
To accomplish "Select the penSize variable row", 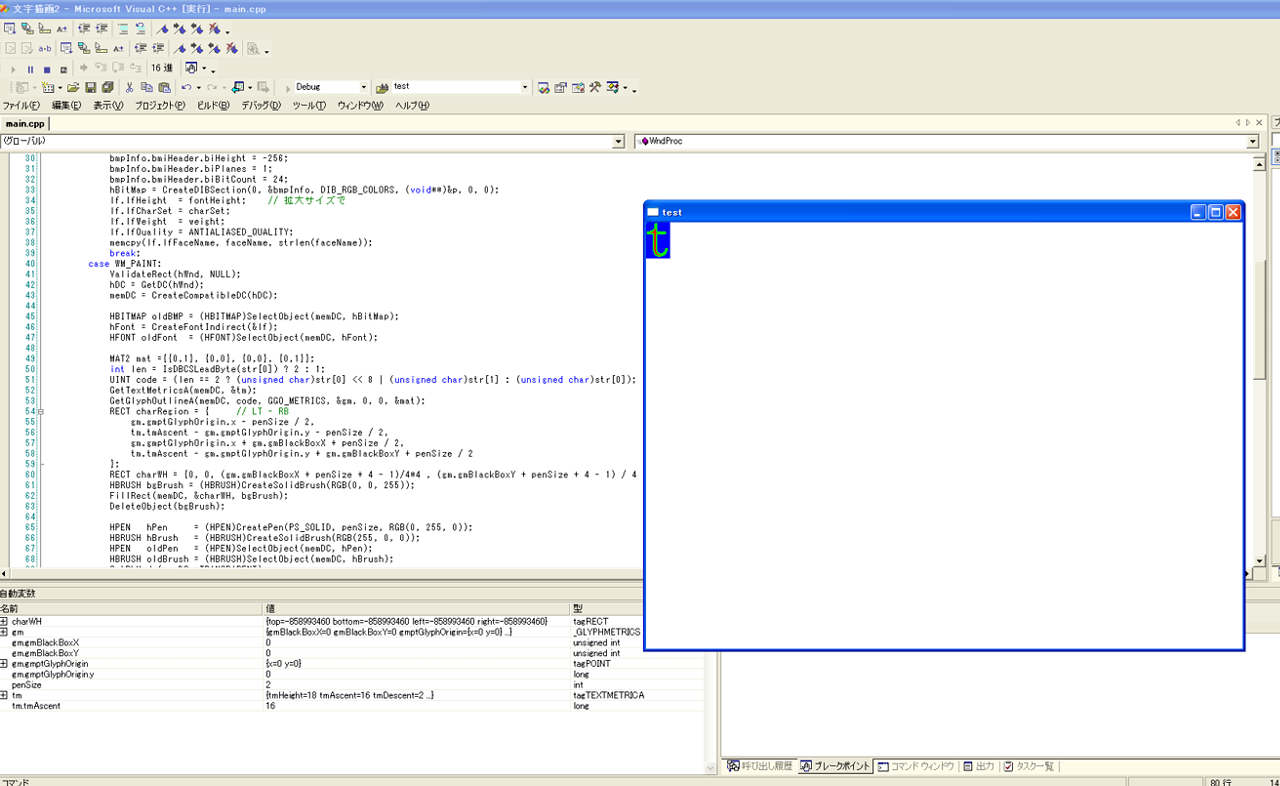I will tap(352, 684).
